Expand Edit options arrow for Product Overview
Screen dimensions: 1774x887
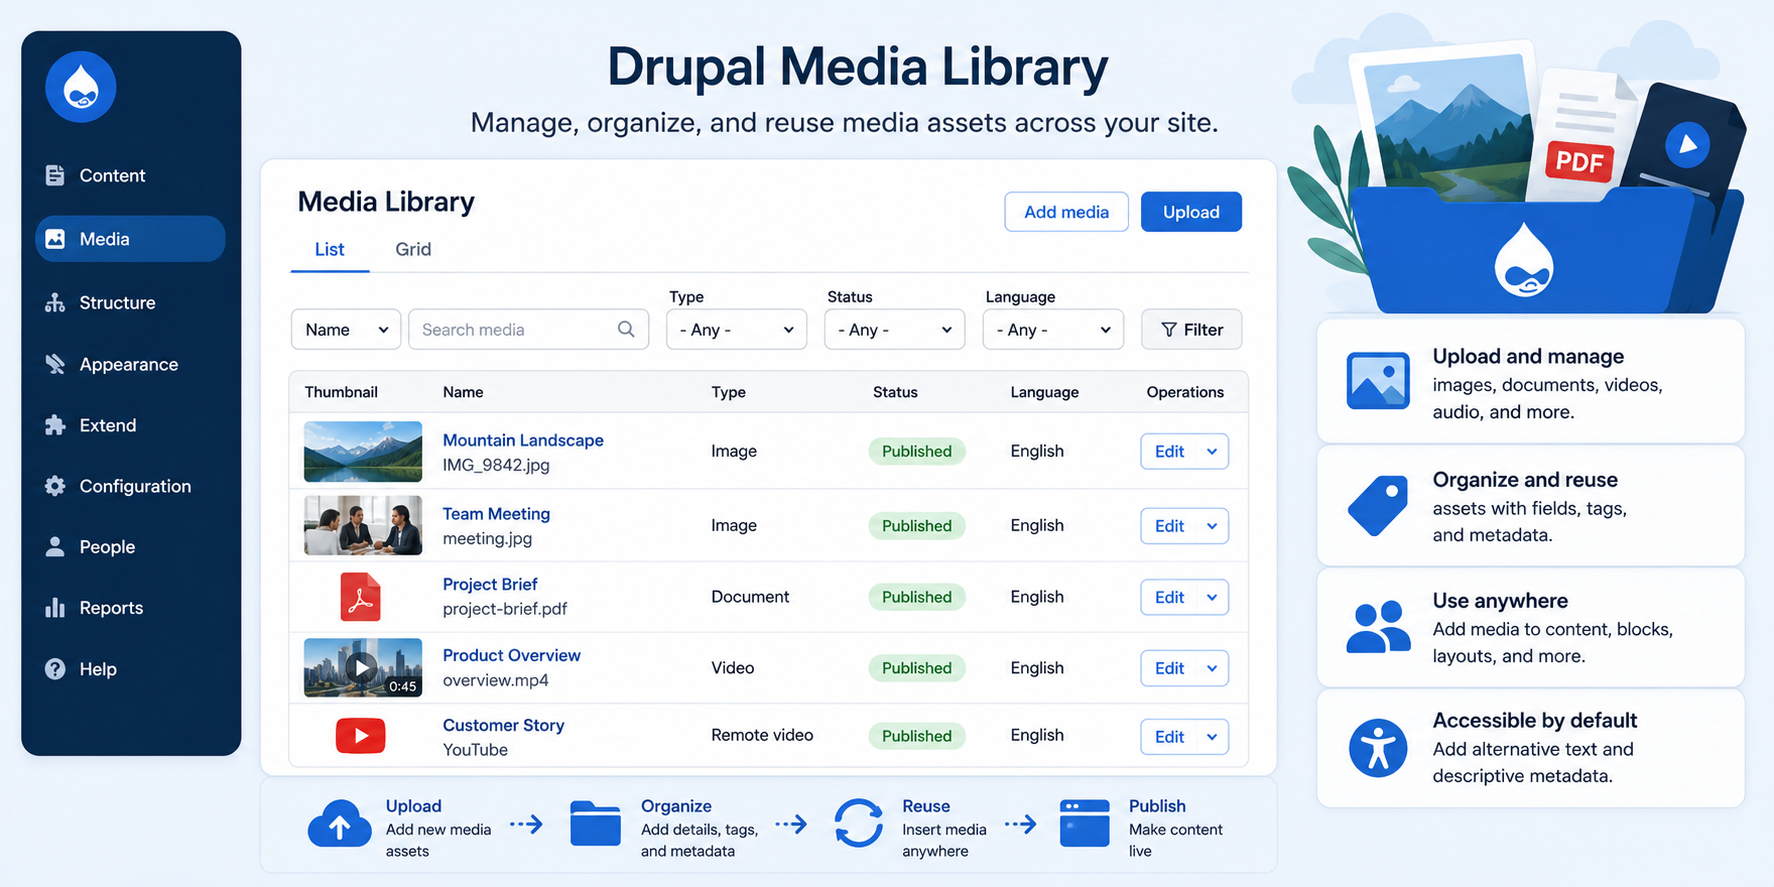(1212, 668)
